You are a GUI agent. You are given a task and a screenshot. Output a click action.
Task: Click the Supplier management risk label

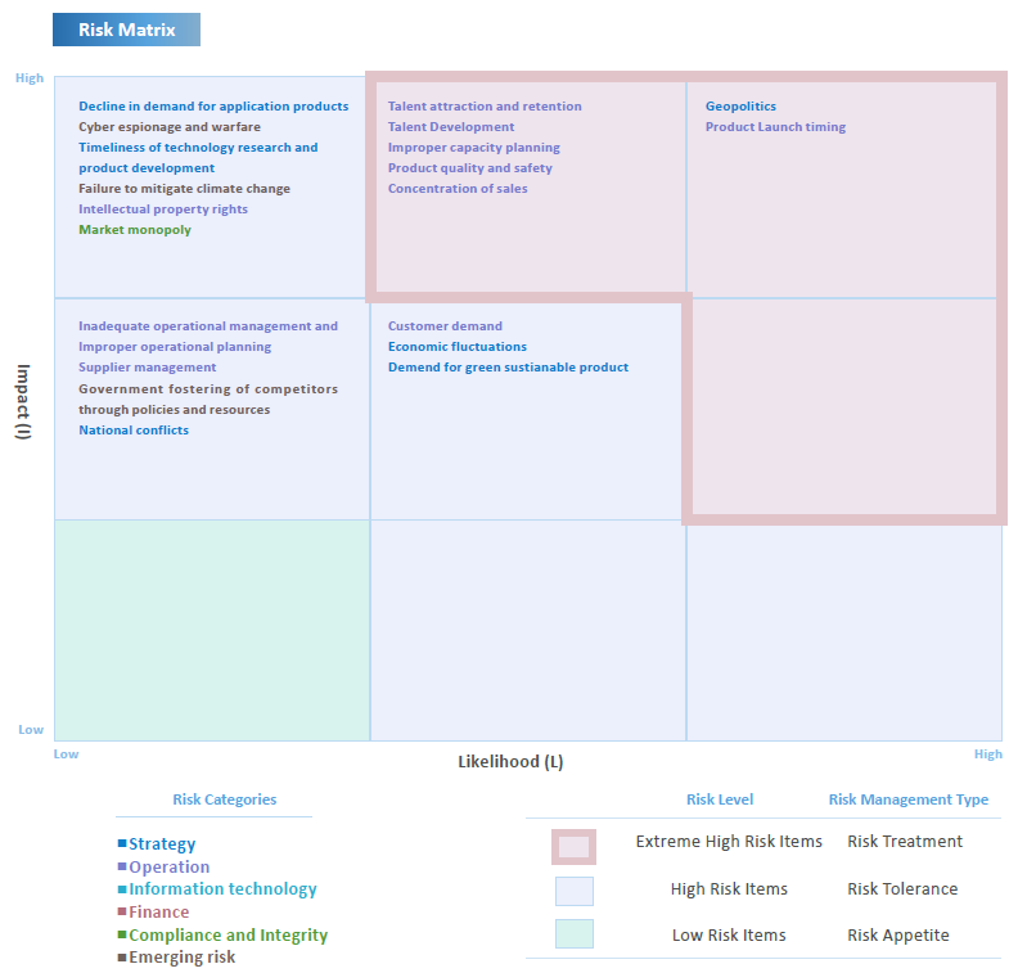[x=147, y=367]
